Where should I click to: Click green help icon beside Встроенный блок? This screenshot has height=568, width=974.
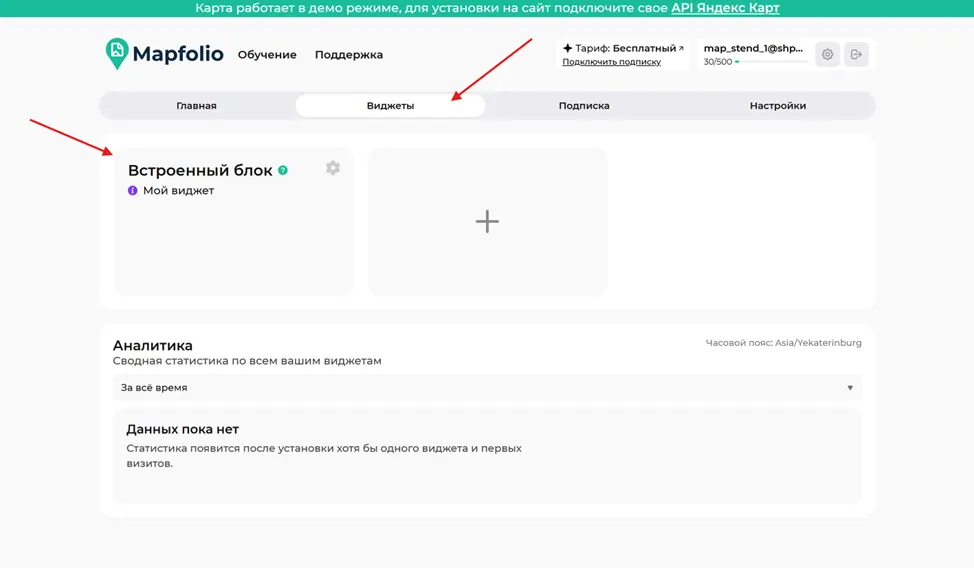click(x=283, y=170)
